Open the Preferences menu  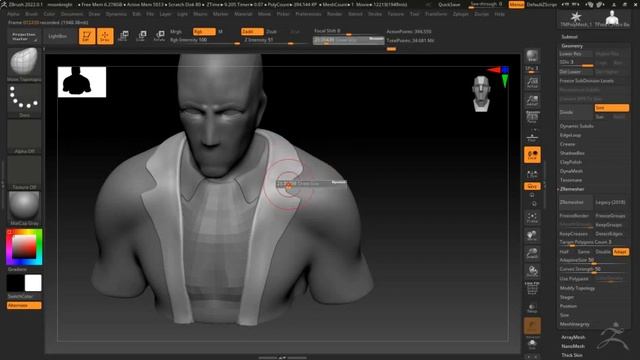click(308, 14)
